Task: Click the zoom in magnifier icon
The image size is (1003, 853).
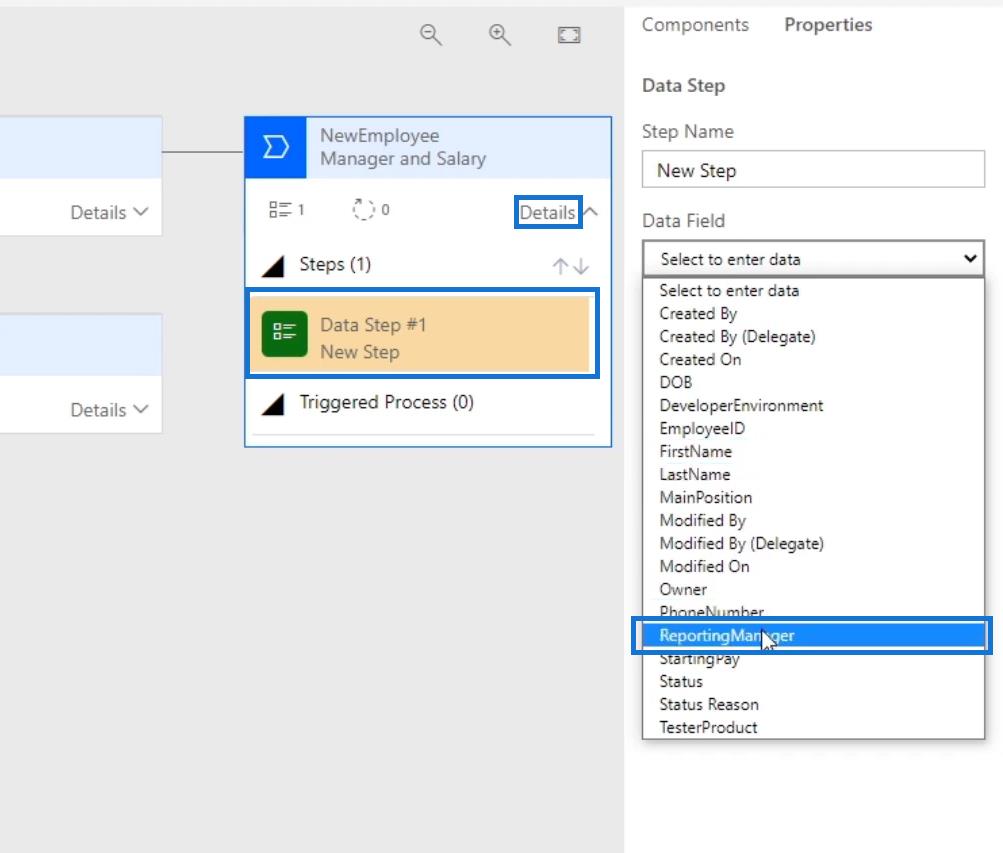Action: [x=500, y=35]
